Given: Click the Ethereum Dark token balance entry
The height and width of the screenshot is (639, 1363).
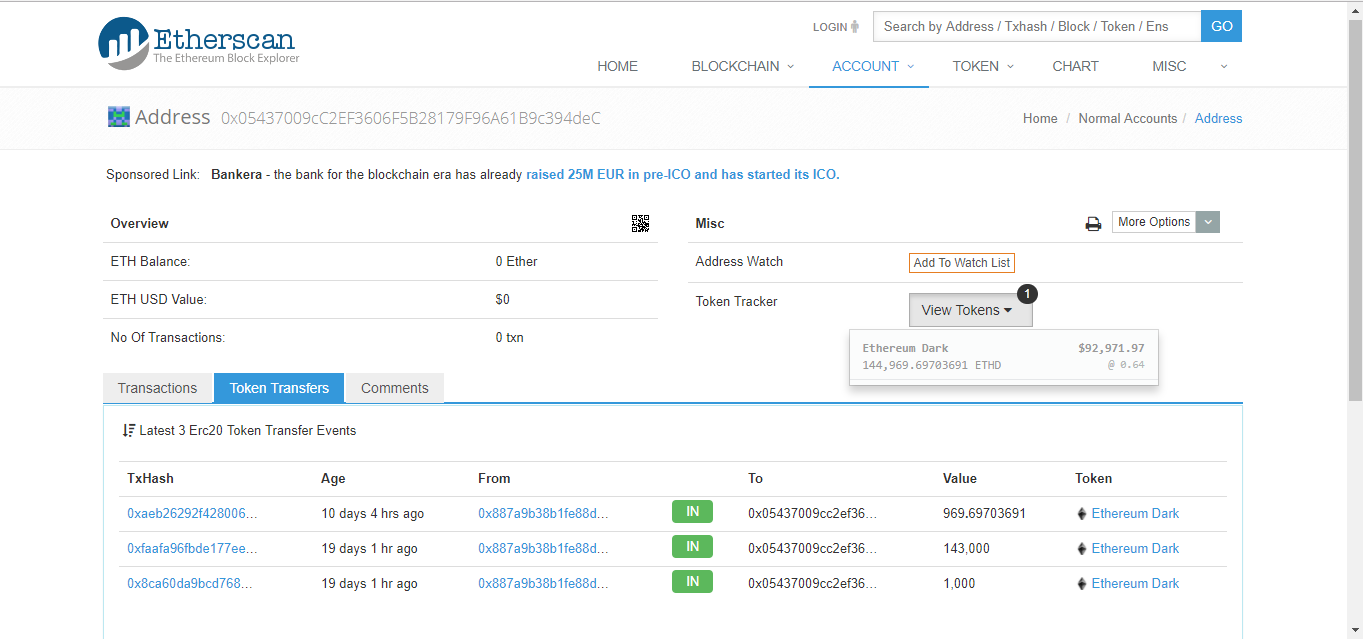Looking at the screenshot, I should 1003,357.
